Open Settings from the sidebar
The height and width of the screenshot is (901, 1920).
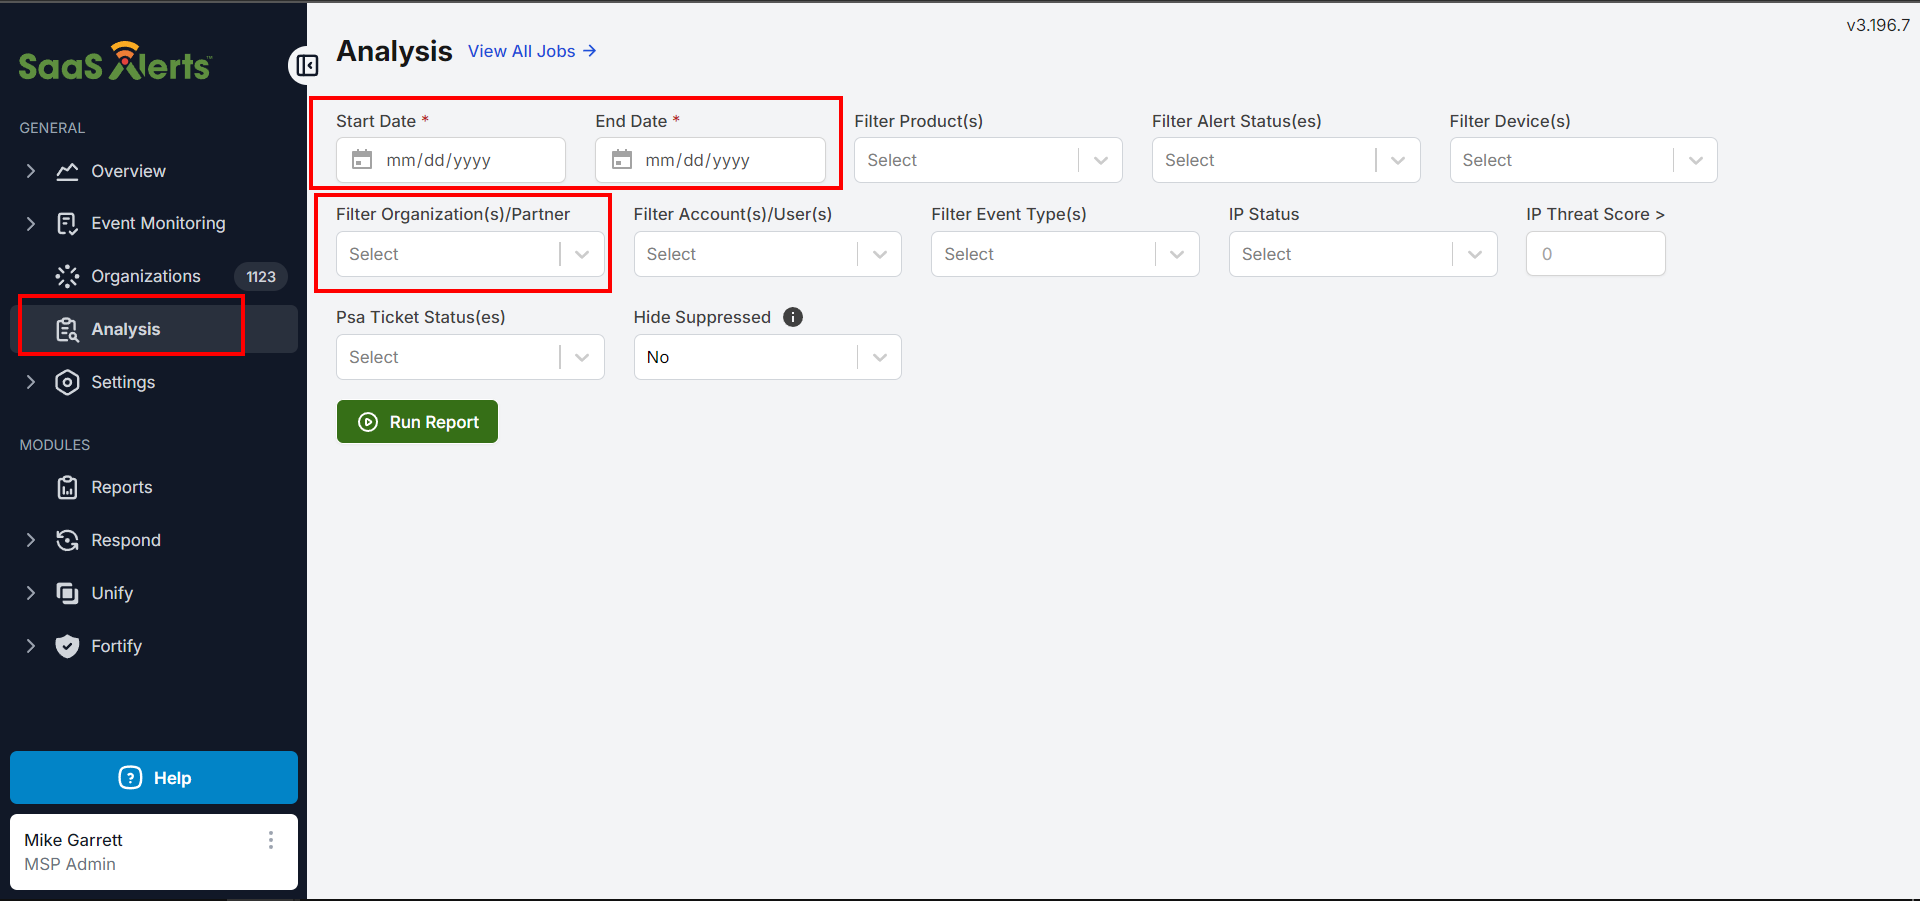pos(122,382)
